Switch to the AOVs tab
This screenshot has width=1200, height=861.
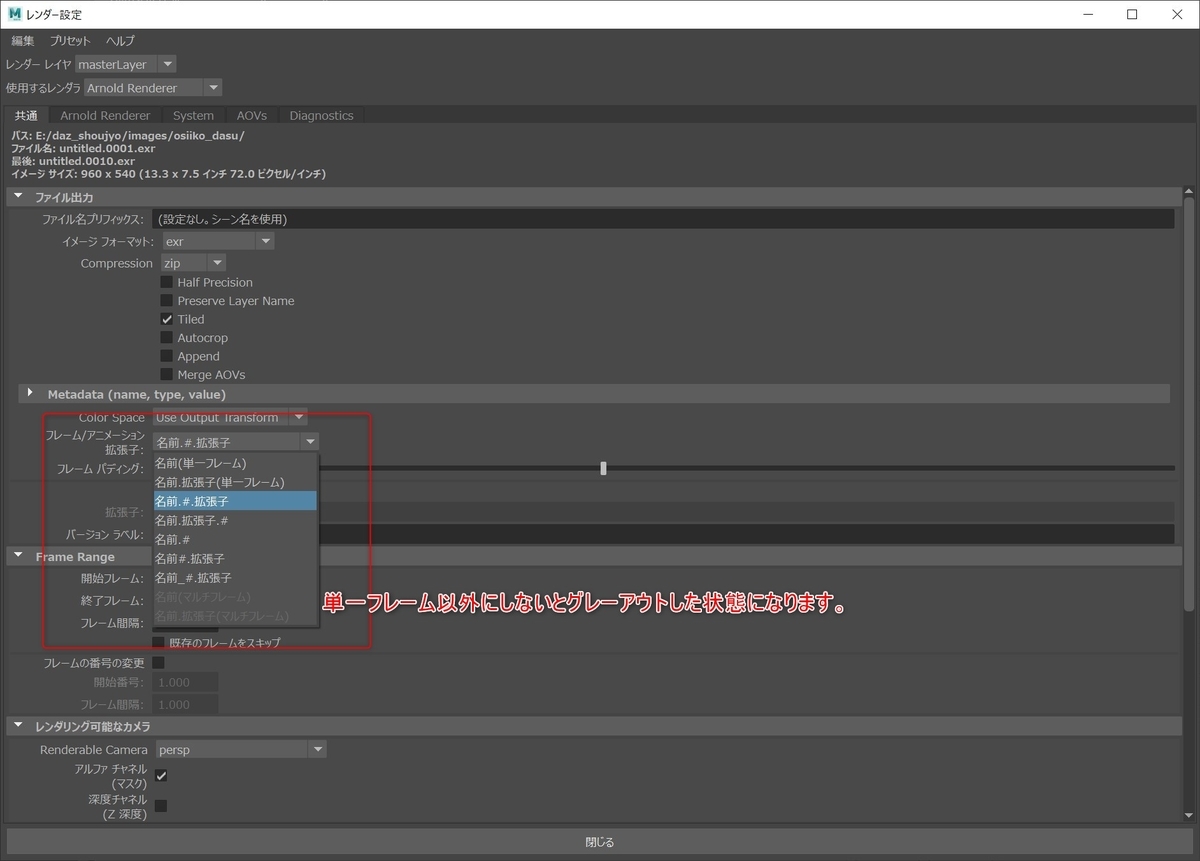tap(252, 116)
